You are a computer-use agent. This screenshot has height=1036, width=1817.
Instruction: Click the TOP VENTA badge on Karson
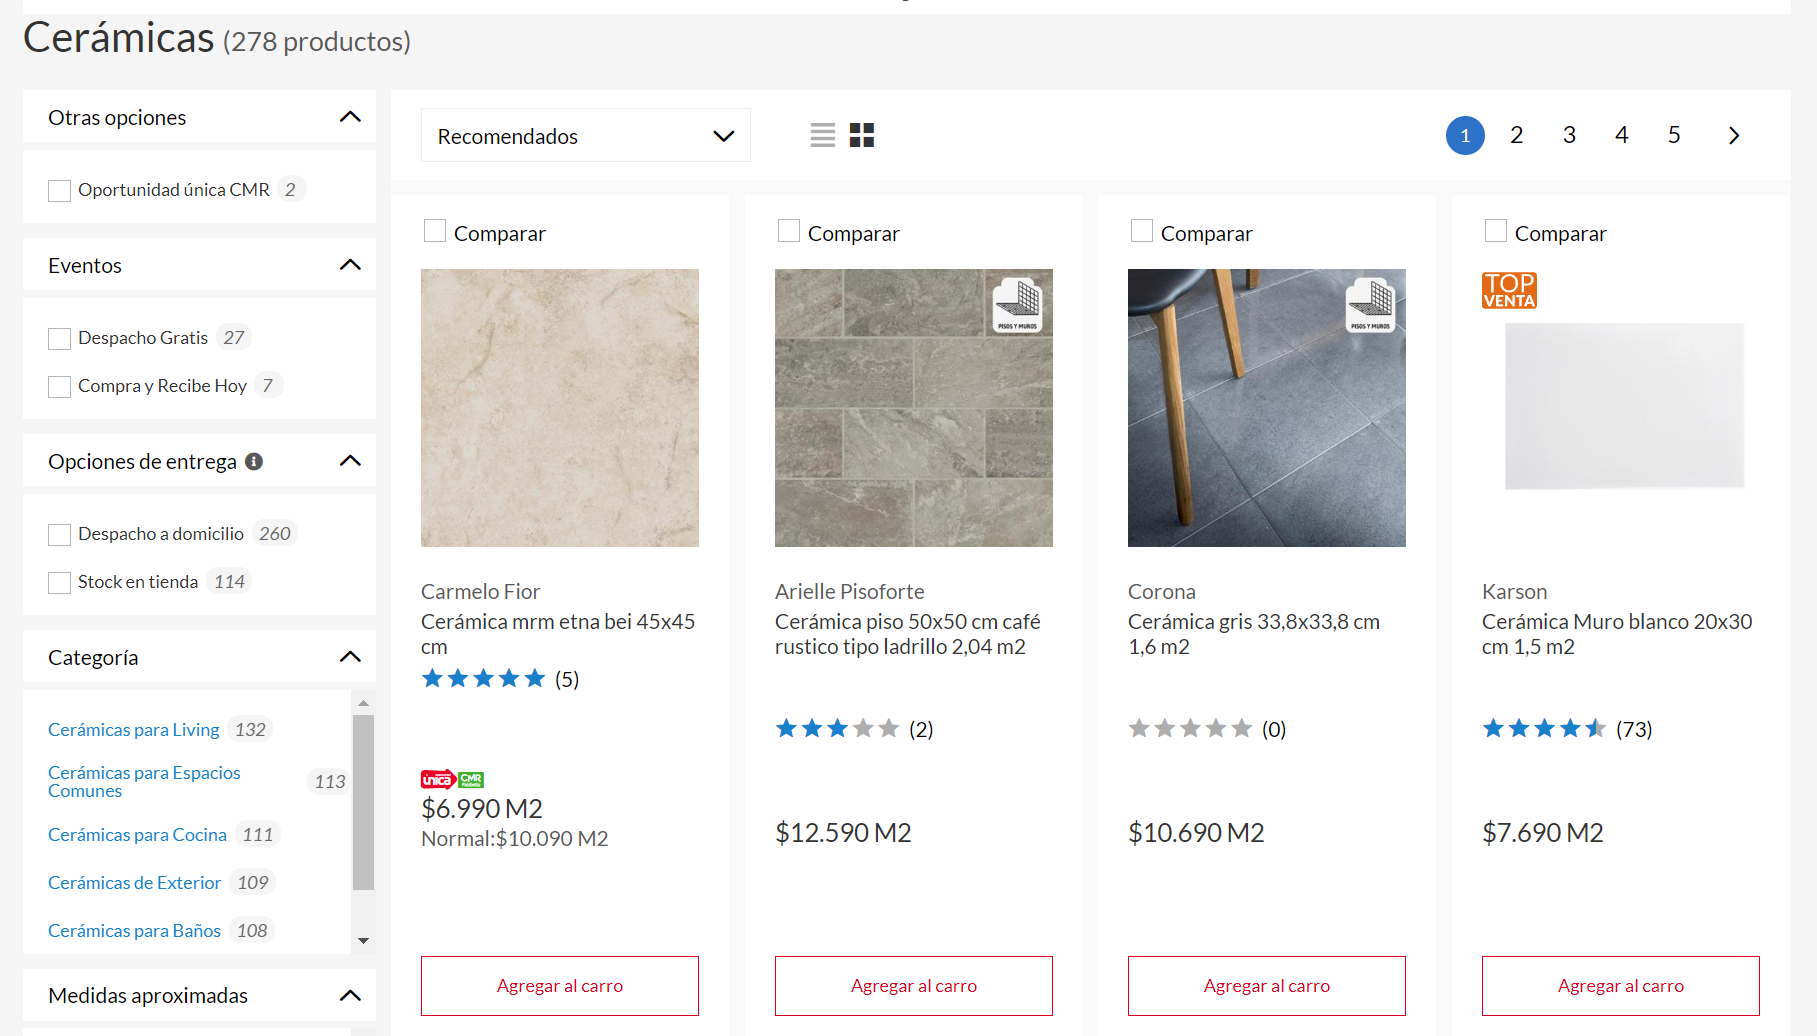1509,290
